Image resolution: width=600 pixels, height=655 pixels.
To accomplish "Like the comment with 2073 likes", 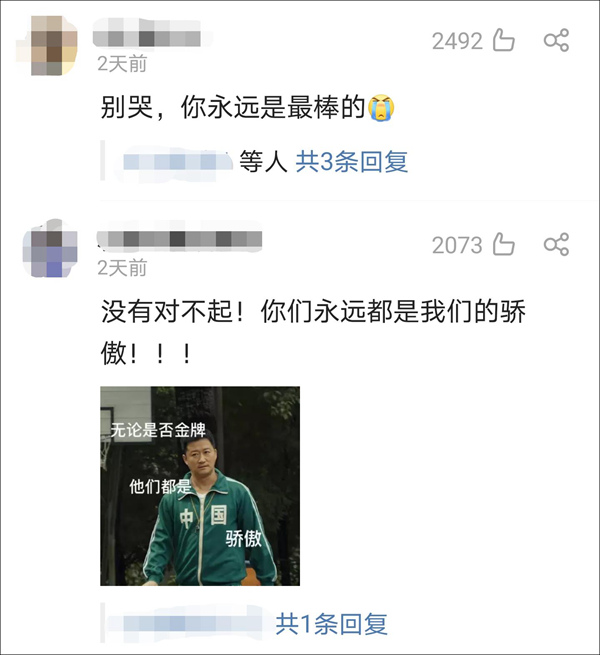I will pyautogui.click(x=503, y=244).
